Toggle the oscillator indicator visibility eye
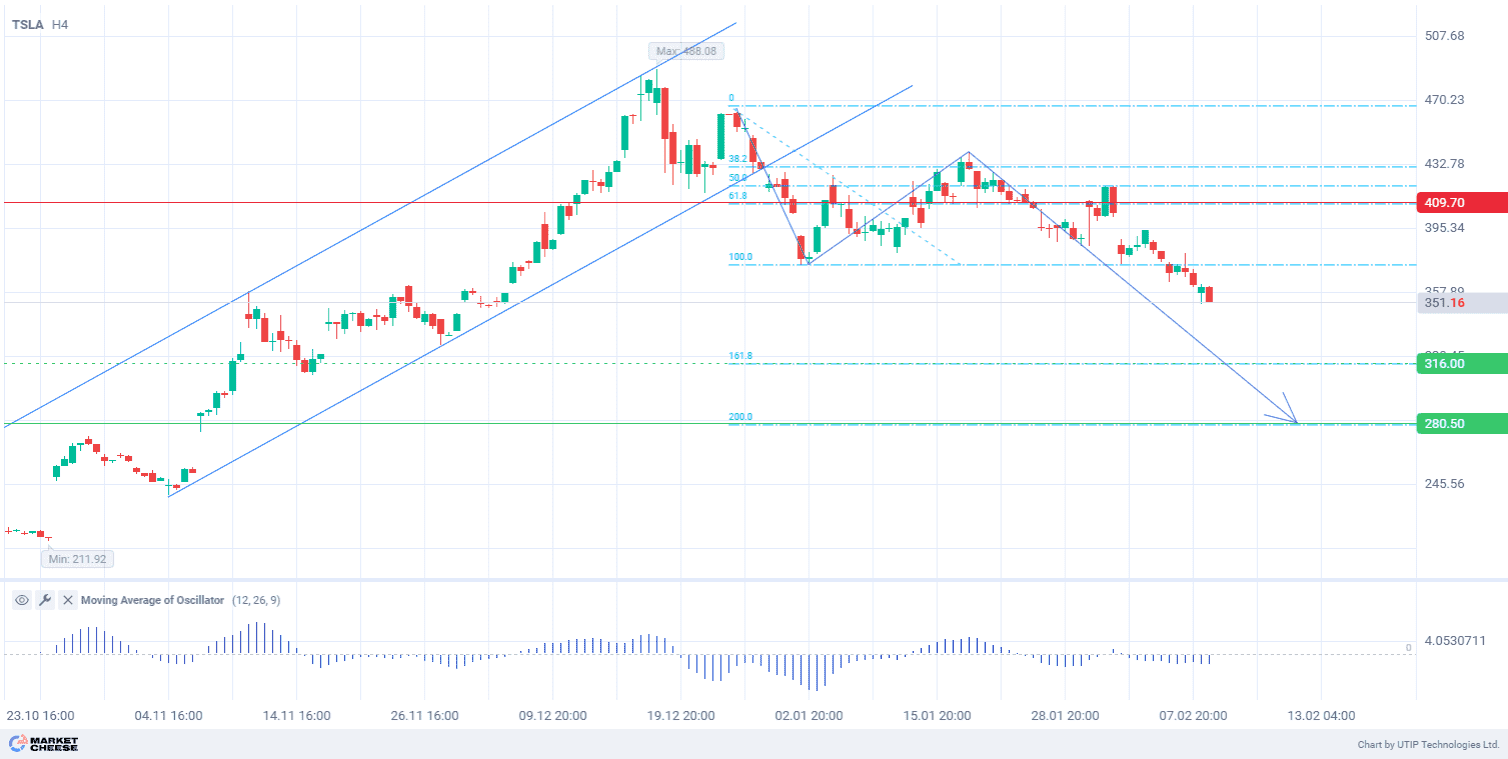Screen dimensions: 1508x759 pos(21,600)
